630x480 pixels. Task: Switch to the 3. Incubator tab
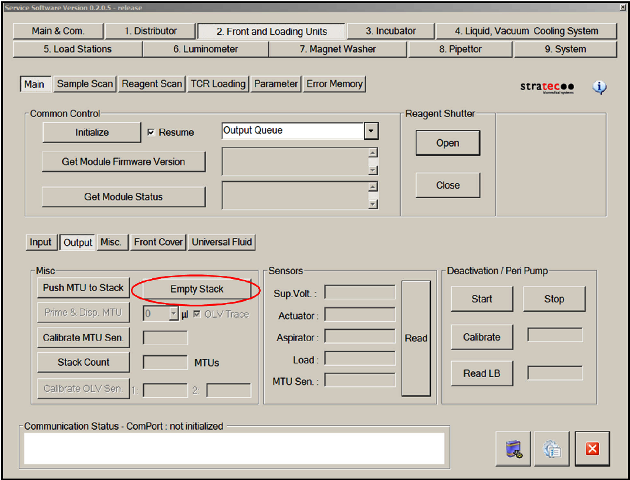389,31
